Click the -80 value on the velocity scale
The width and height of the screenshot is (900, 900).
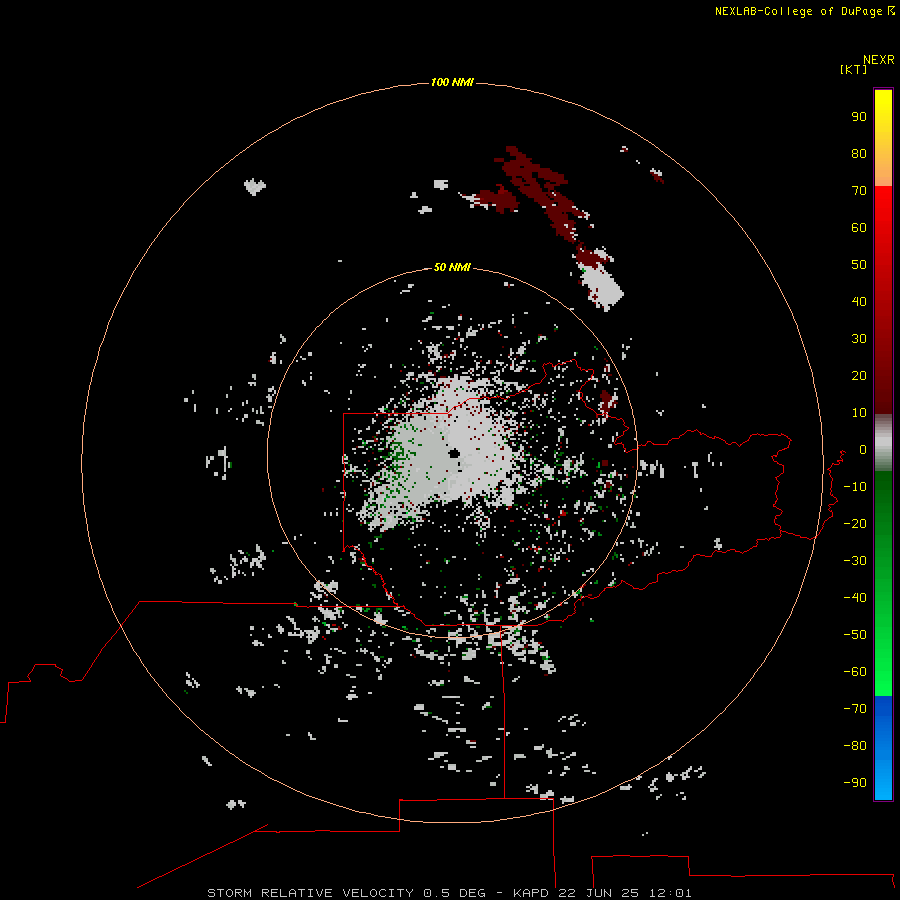[855, 746]
